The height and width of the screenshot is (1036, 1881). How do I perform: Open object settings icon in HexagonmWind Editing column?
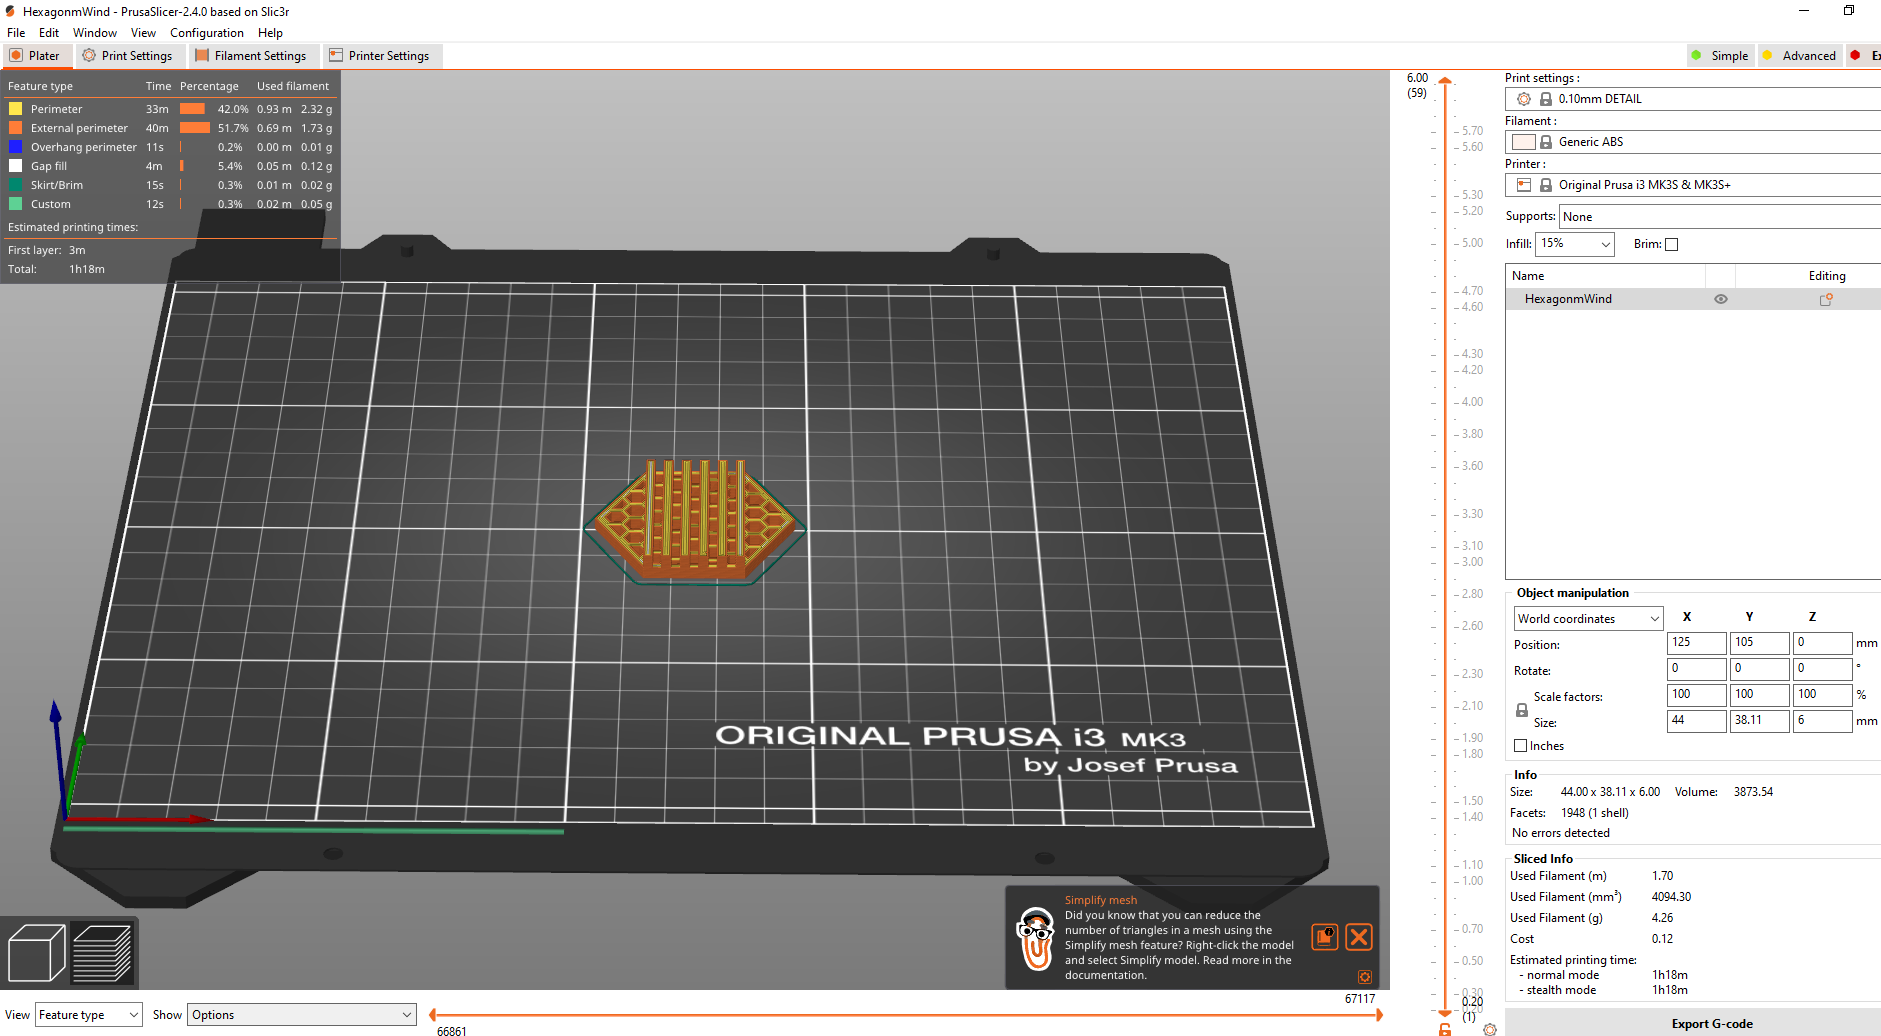click(1826, 298)
